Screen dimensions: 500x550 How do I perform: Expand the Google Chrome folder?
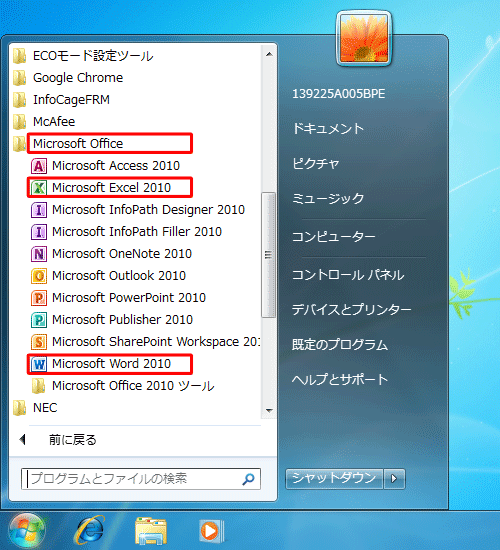click(x=78, y=78)
